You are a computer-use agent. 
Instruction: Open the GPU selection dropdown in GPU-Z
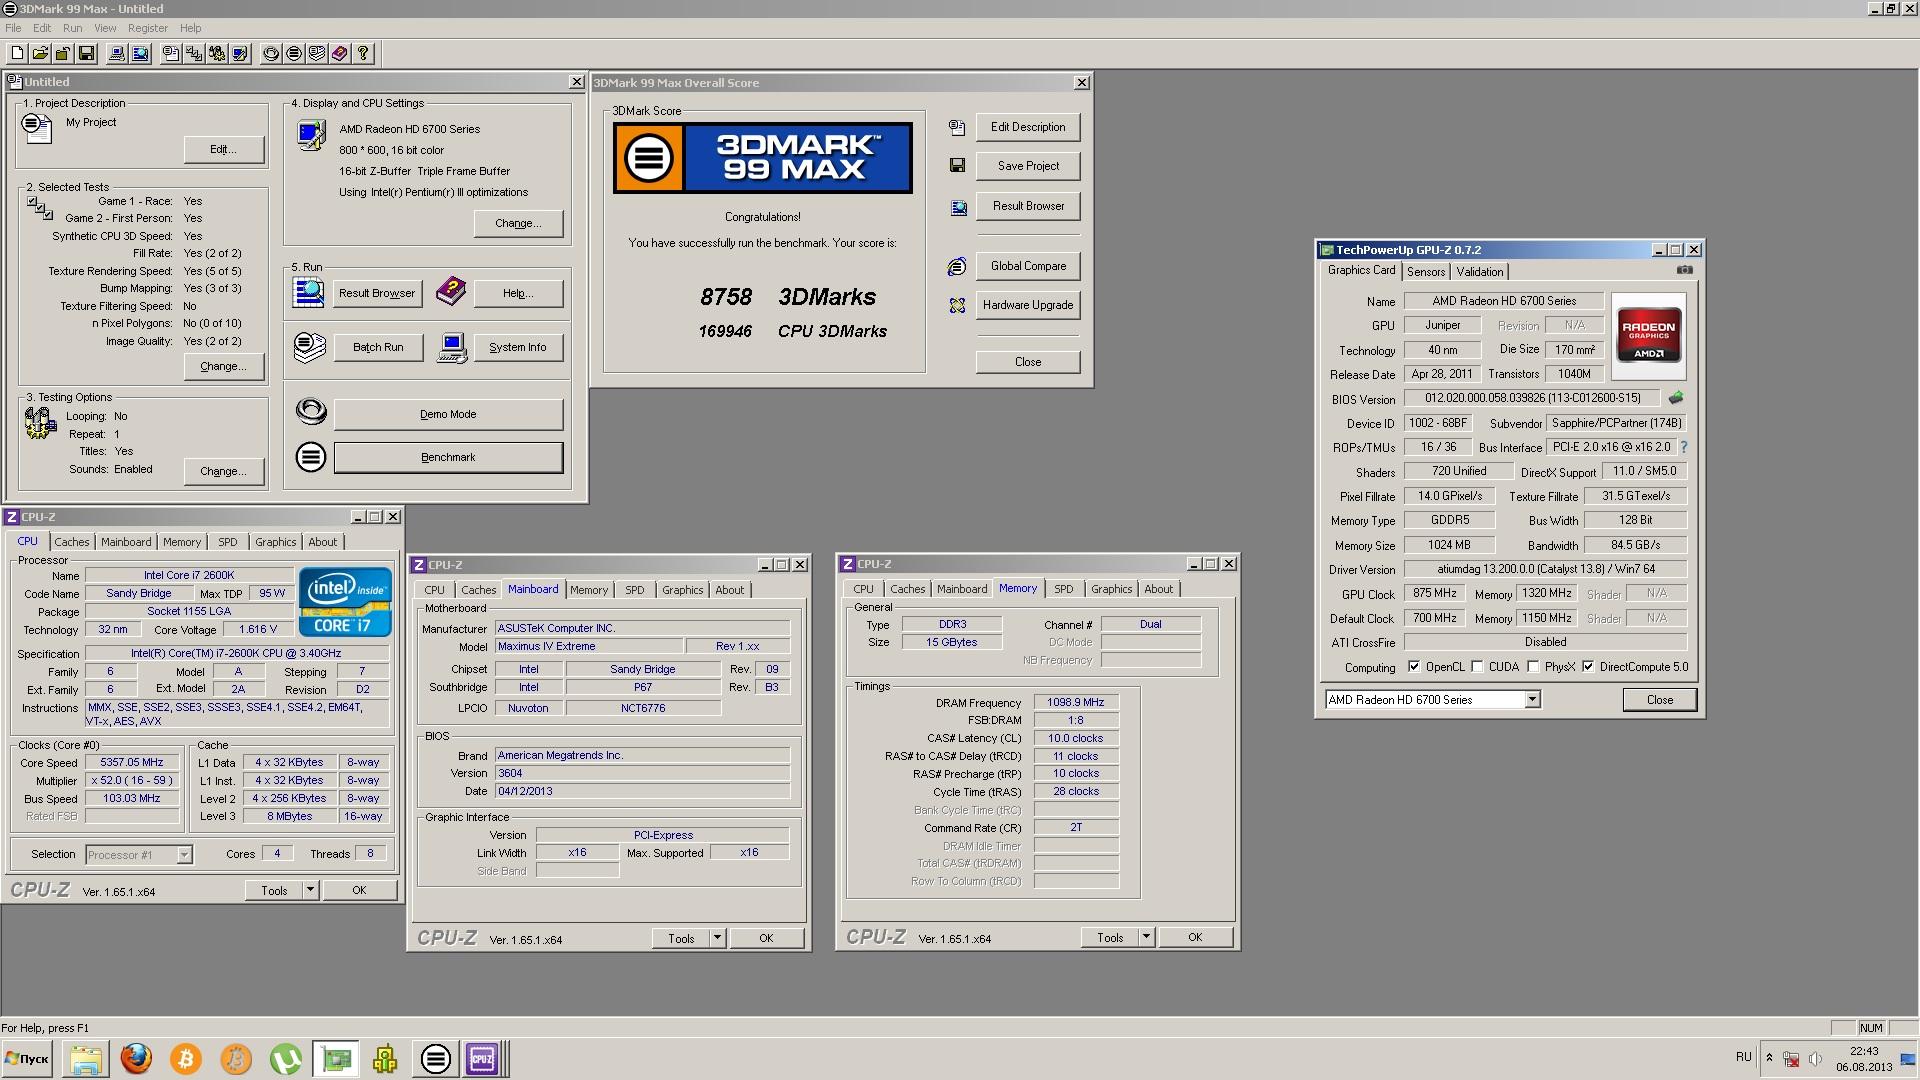[x=1532, y=700]
